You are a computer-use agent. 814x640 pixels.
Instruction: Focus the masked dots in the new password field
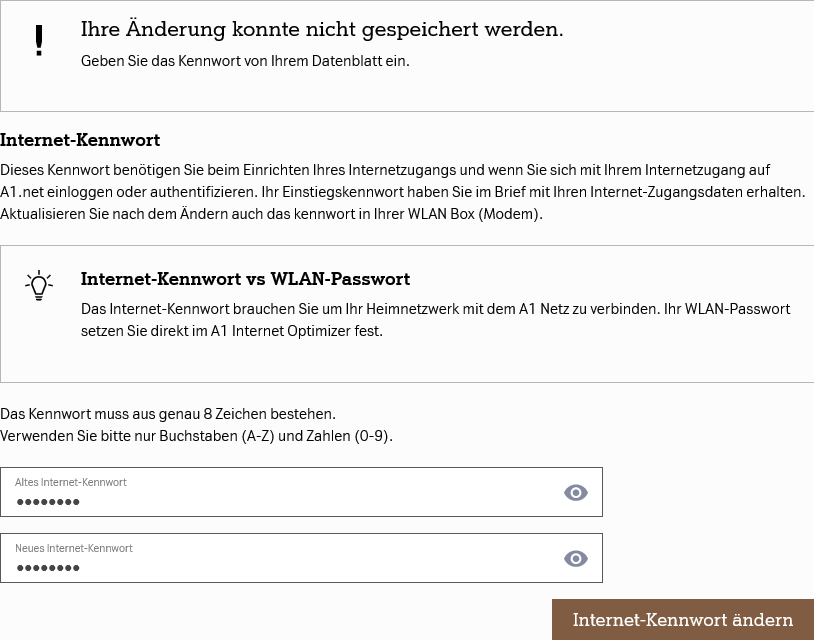point(48,568)
